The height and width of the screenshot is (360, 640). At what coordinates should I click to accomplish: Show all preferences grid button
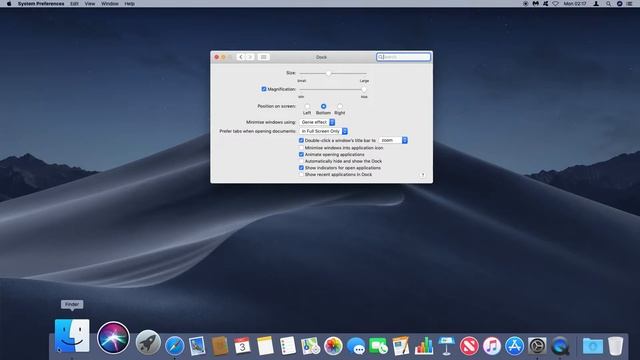[264, 57]
